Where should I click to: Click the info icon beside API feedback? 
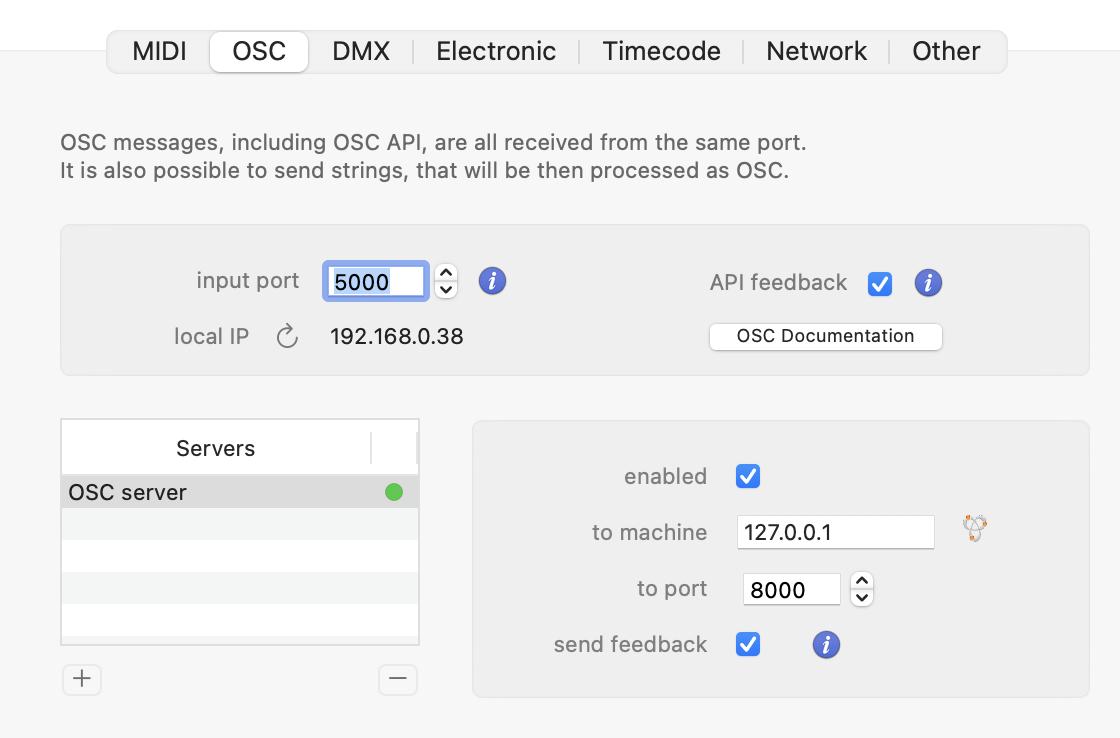[x=928, y=283]
